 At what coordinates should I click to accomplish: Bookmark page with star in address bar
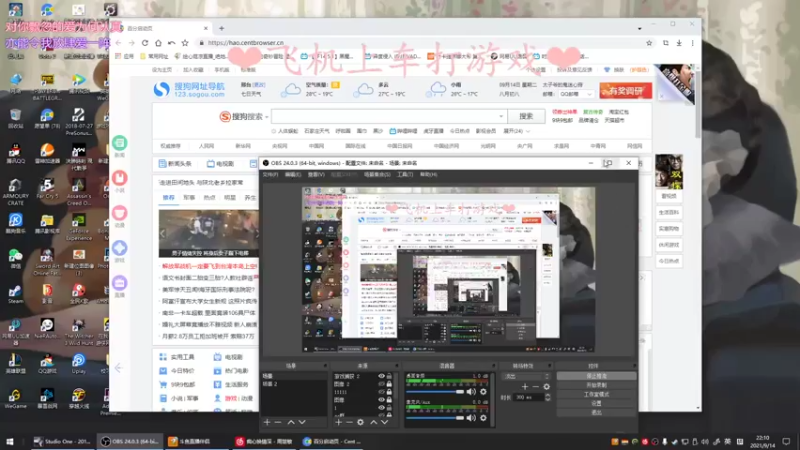[x=649, y=43]
